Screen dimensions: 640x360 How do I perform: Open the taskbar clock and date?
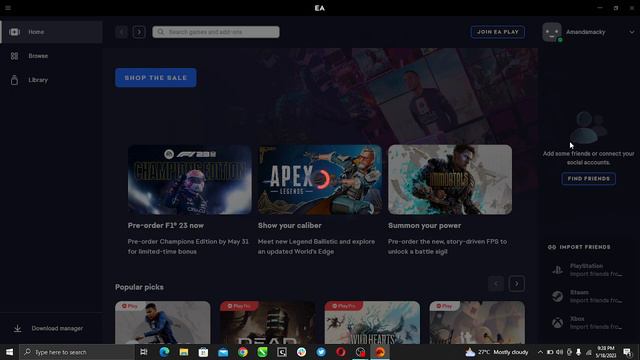[x=606, y=352]
